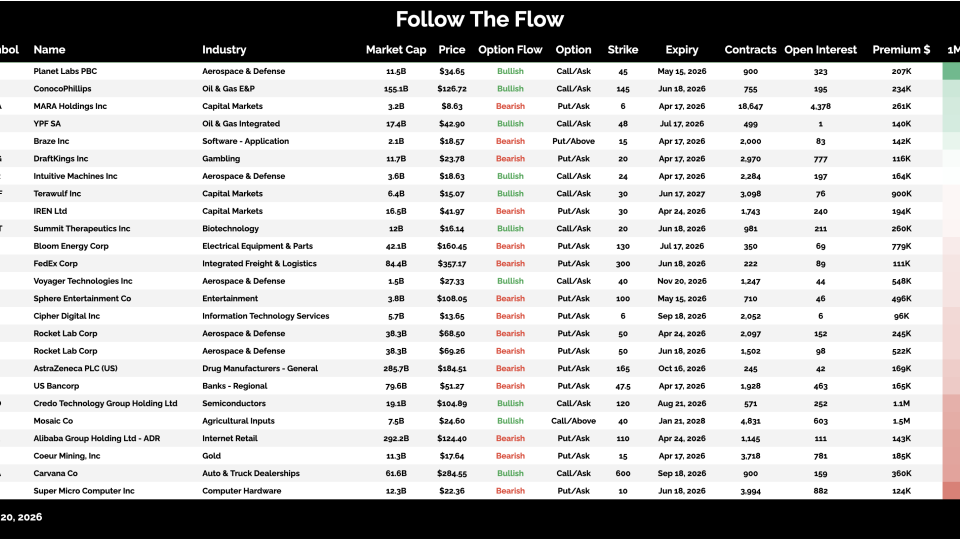The width and height of the screenshot is (960, 540).
Task: Select Credo Technology Group Holding Ltd
Action: (105, 404)
